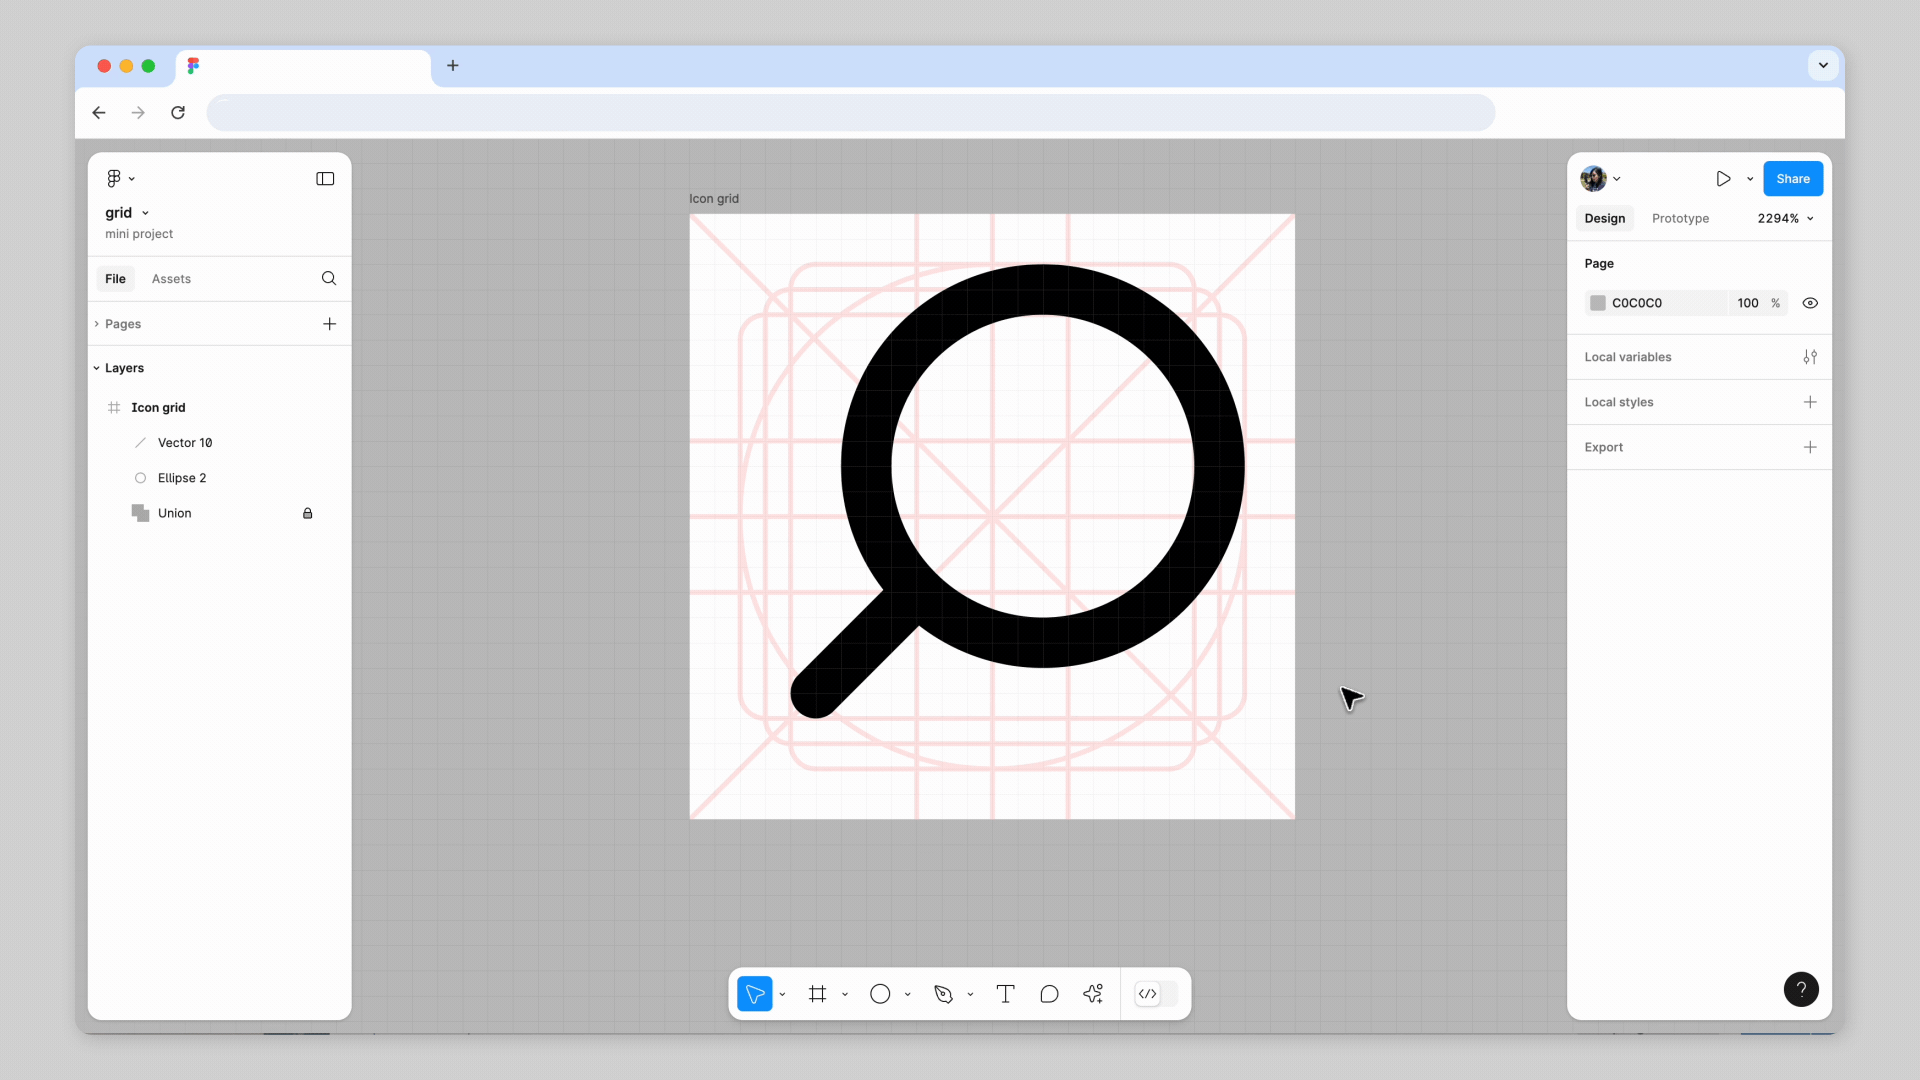Click the Figma tab favicon

coord(194,66)
